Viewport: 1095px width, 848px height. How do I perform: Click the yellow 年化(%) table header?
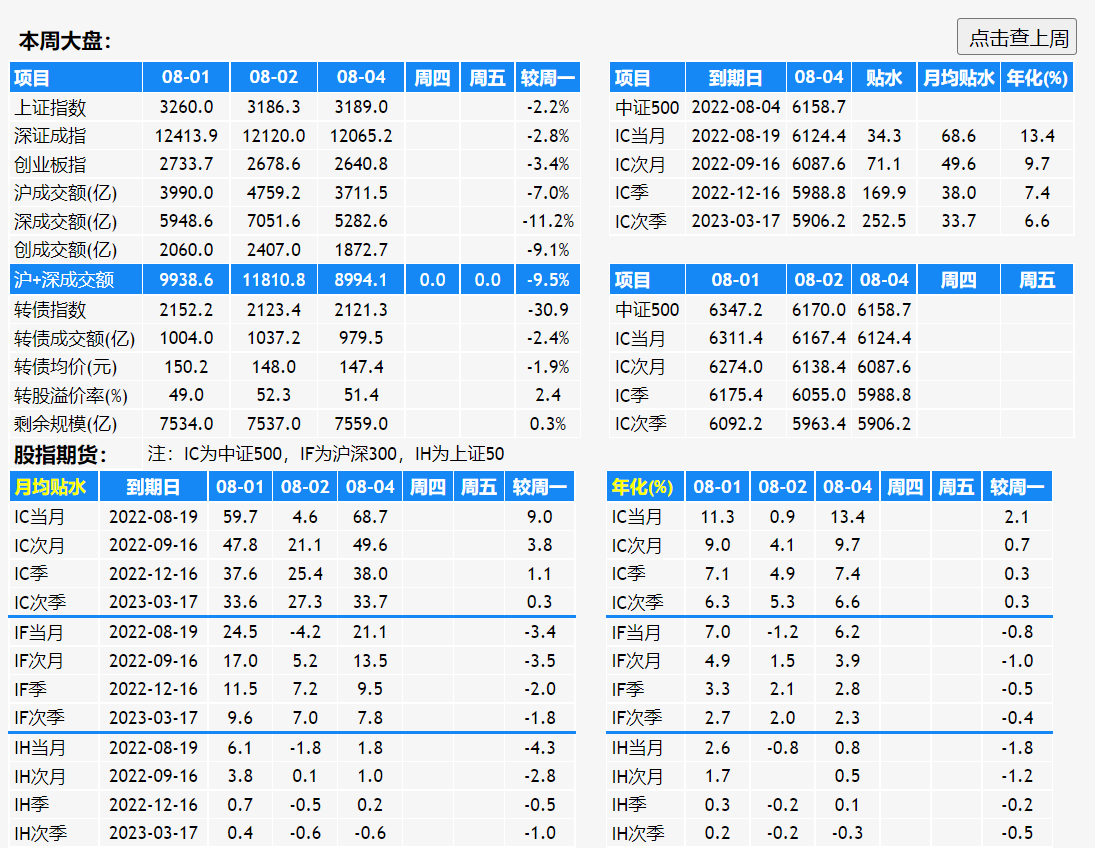(642, 487)
